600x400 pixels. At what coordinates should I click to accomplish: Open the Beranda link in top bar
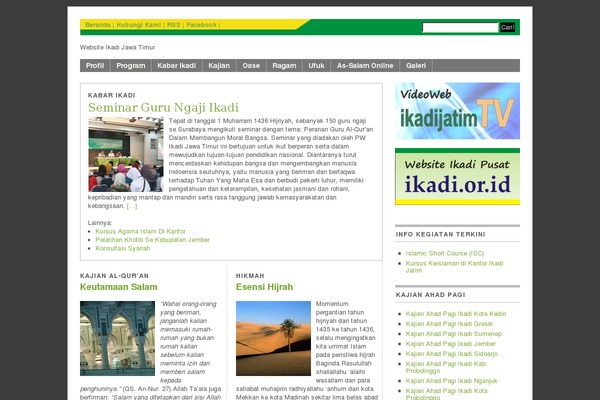coord(98,25)
